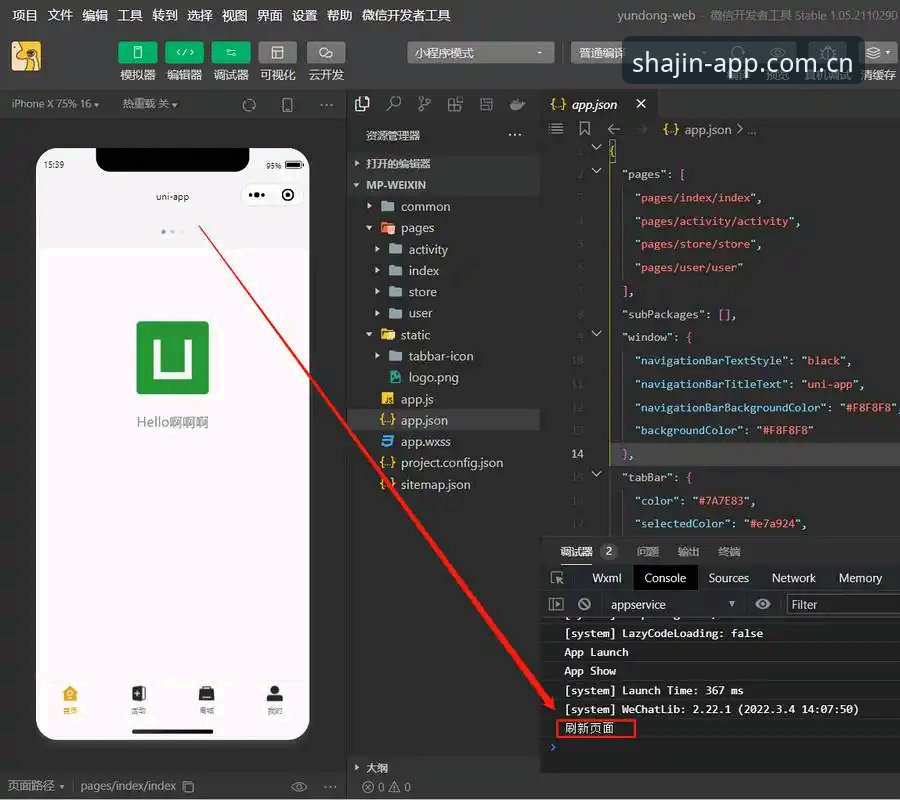Copy the page path pages/index/index
Image resolution: width=900 pixels, height=800 pixels.
click(188, 786)
